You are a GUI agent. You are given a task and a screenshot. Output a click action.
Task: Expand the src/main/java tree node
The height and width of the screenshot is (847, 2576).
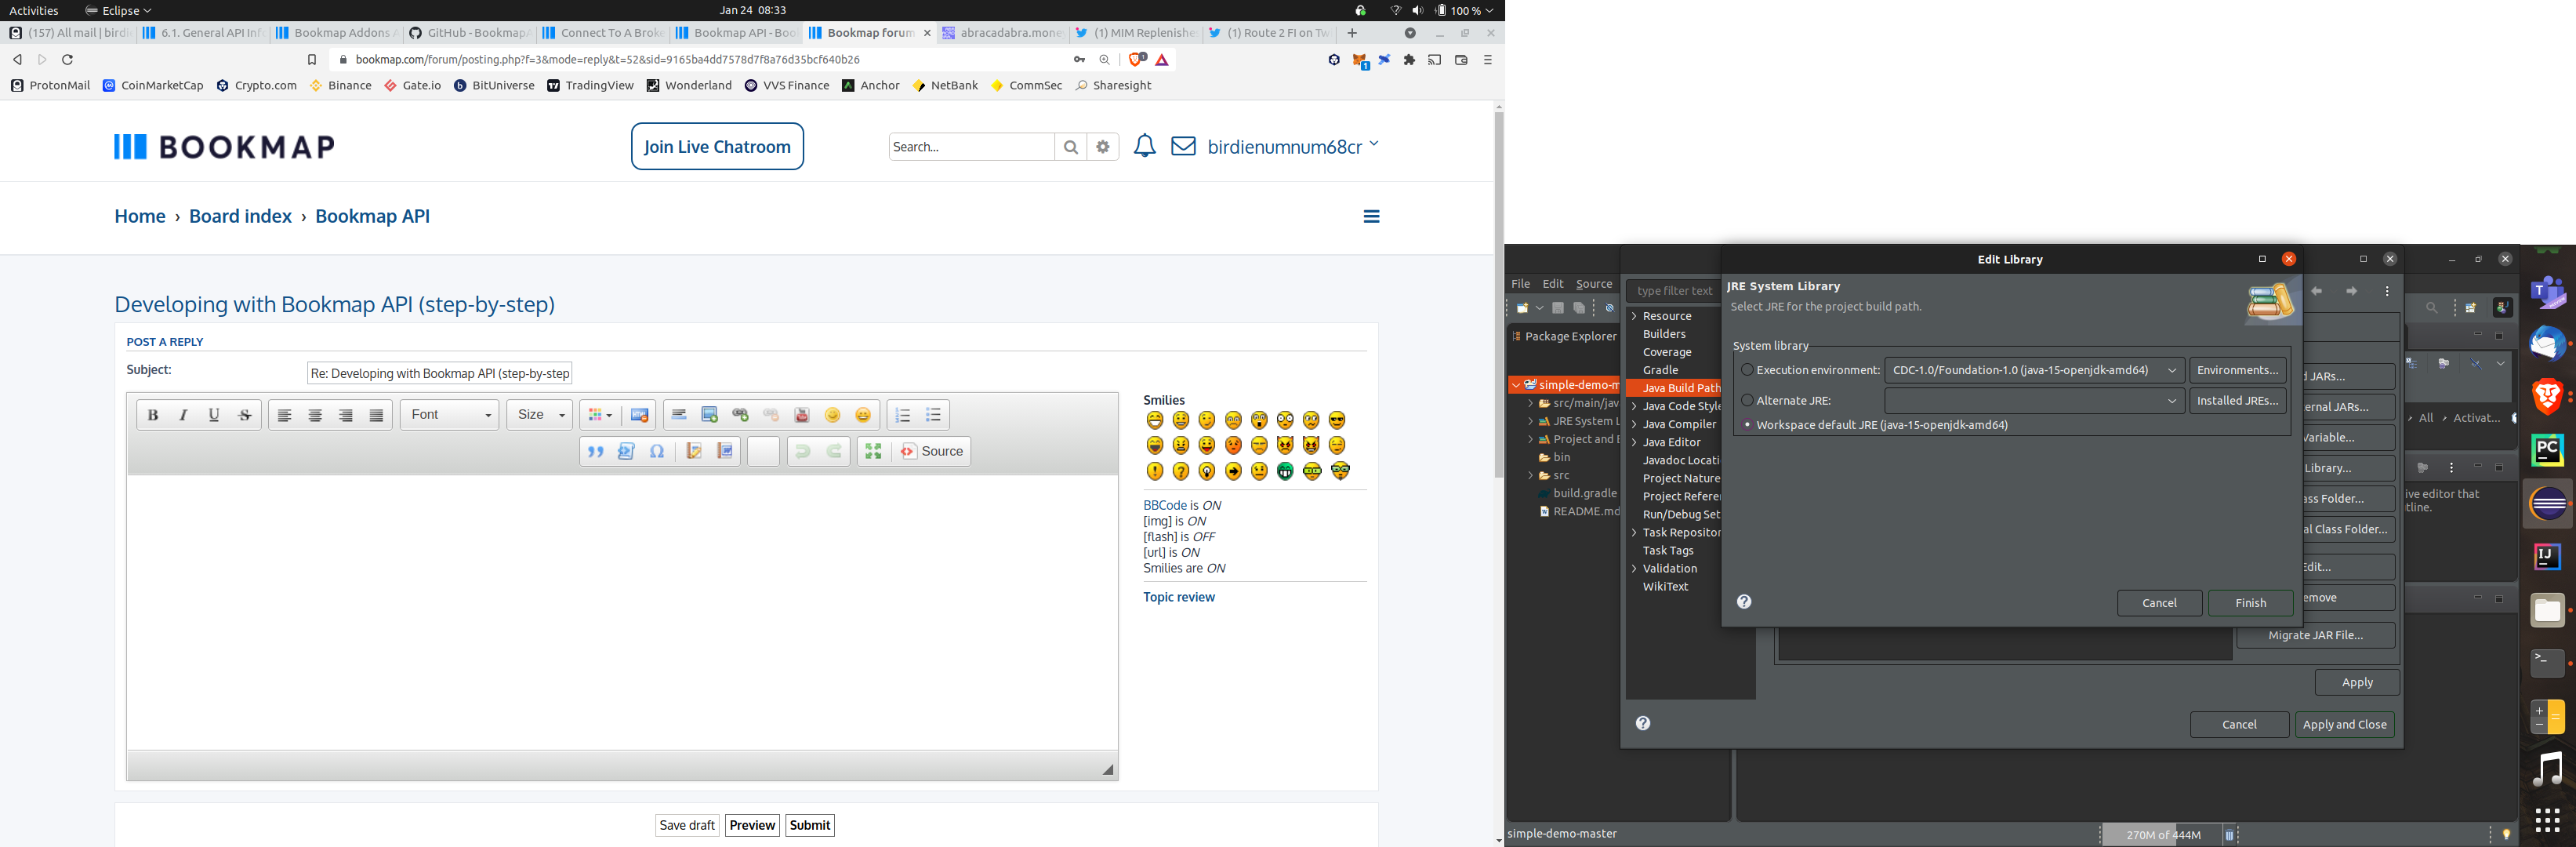(x=1532, y=403)
